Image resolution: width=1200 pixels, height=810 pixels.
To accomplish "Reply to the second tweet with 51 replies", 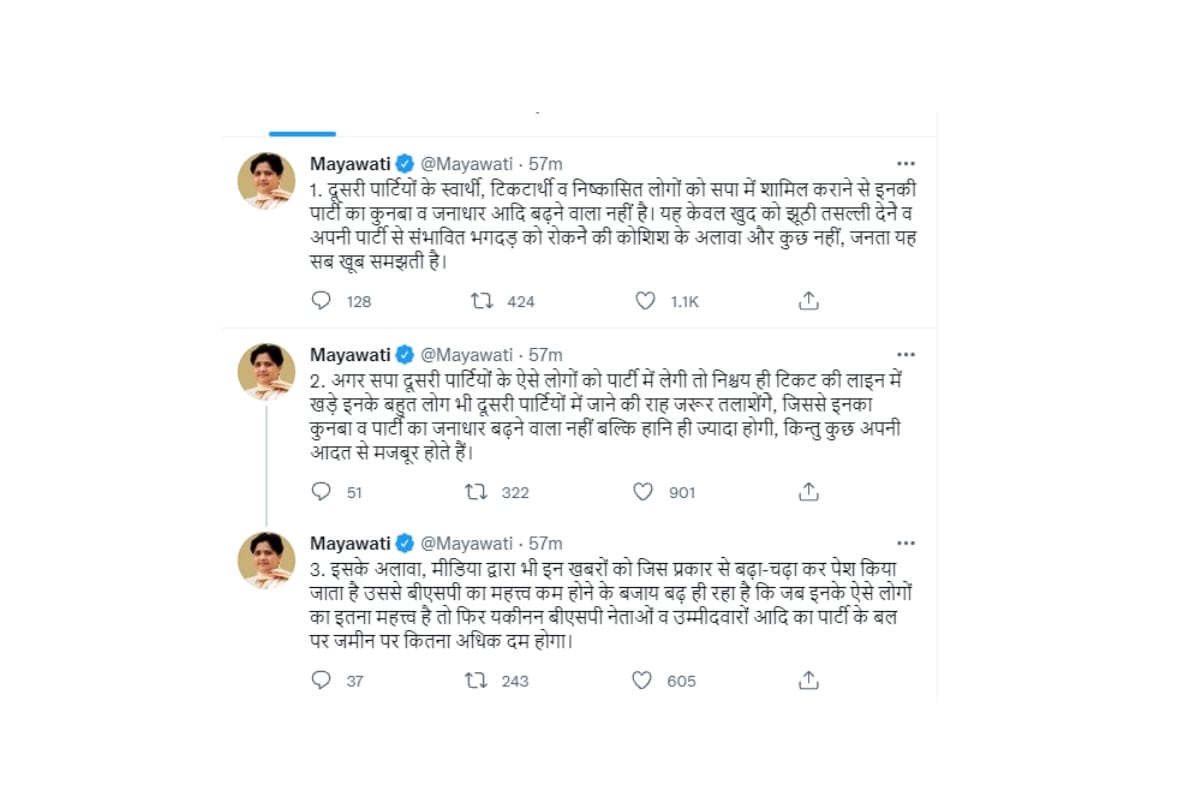I will (x=321, y=491).
